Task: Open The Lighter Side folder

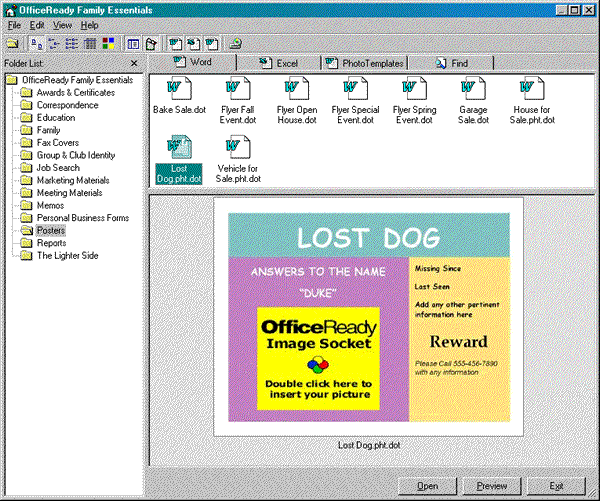Action: pyautogui.click(x=59, y=256)
